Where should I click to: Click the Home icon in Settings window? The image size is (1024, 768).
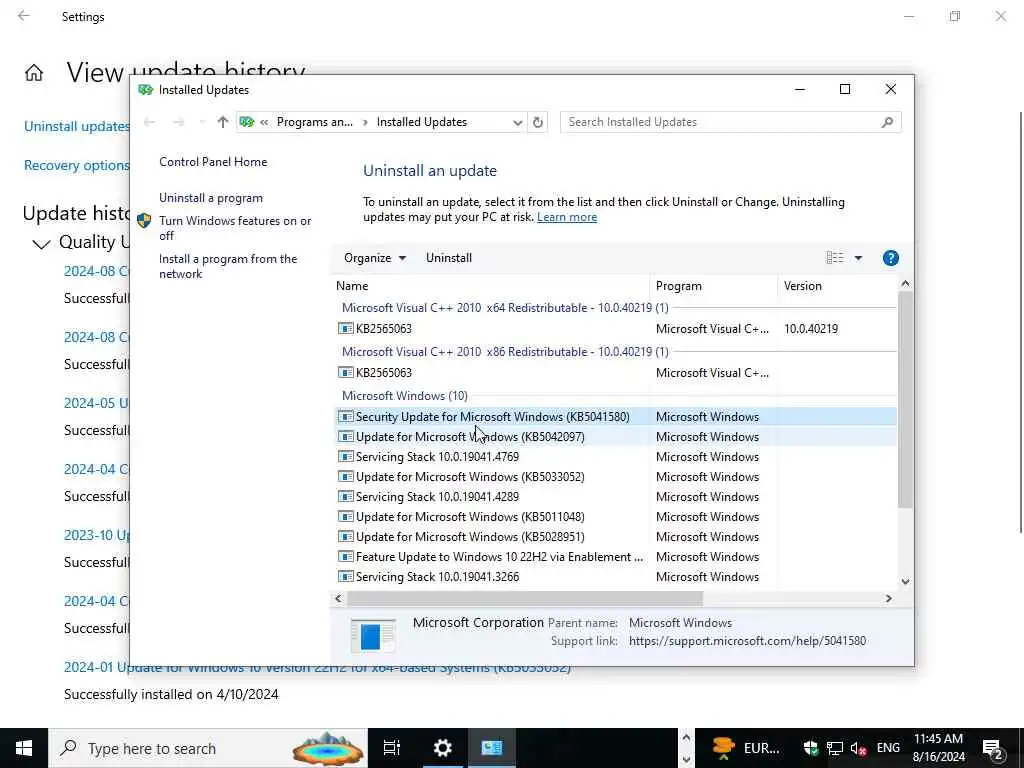34,72
